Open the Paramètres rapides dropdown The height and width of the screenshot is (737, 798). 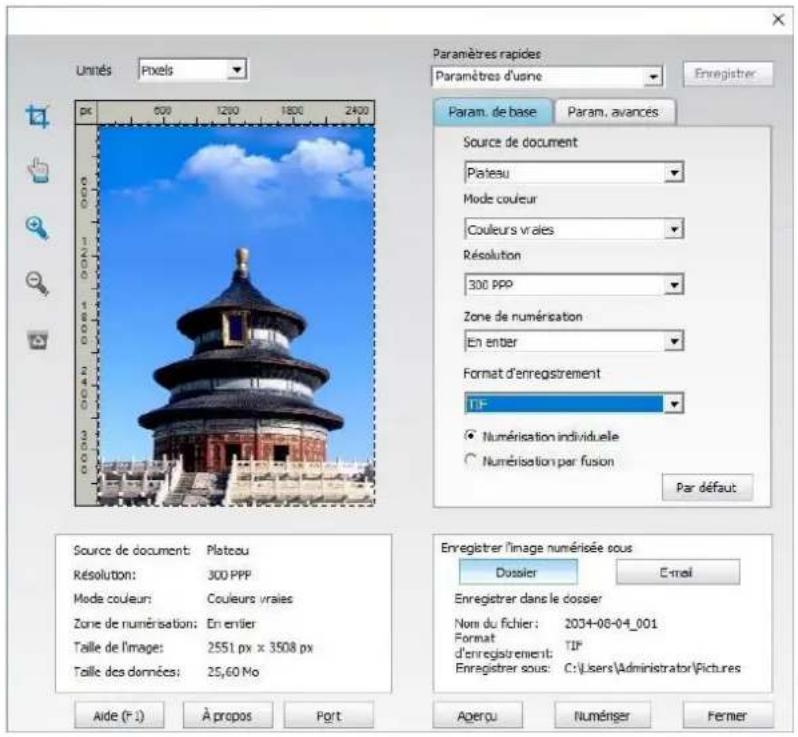547,77
